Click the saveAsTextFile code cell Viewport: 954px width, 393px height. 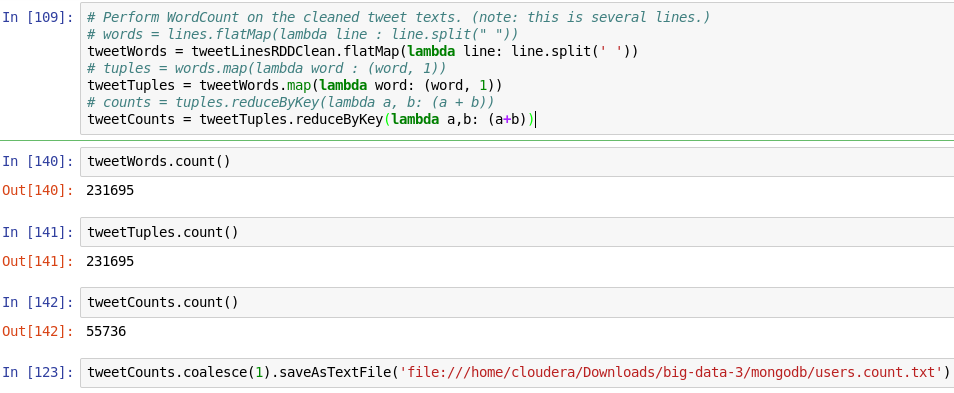517,372
